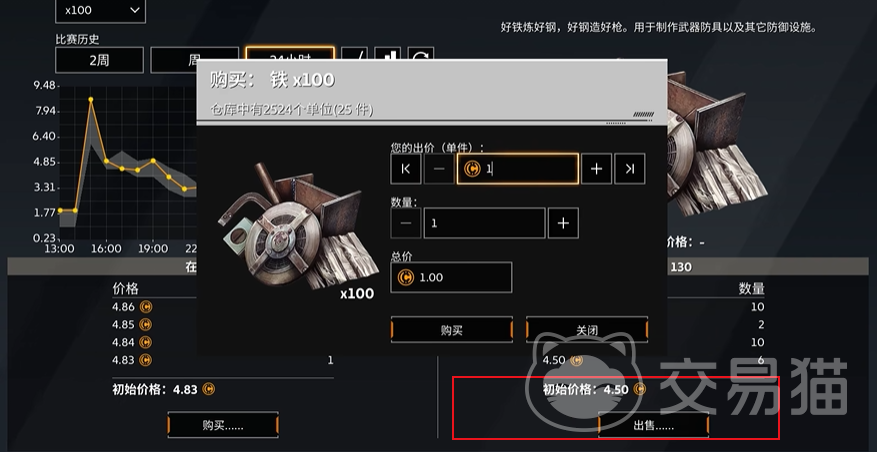Refresh the market price history
Image resolution: width=877 pixels, height=452 pixels.
[421, 54]
